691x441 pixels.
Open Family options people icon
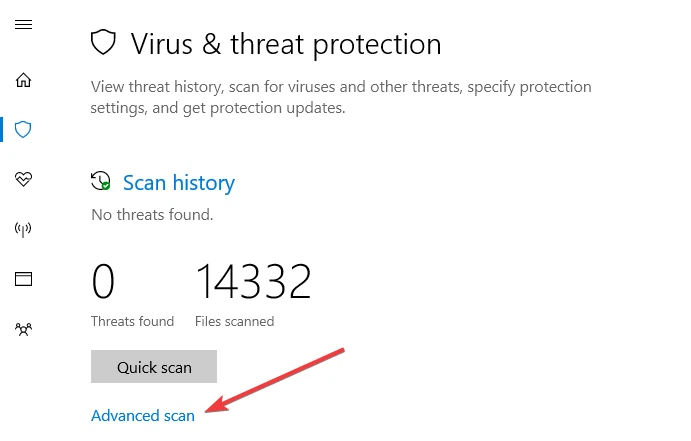click(x=23, y=327)
